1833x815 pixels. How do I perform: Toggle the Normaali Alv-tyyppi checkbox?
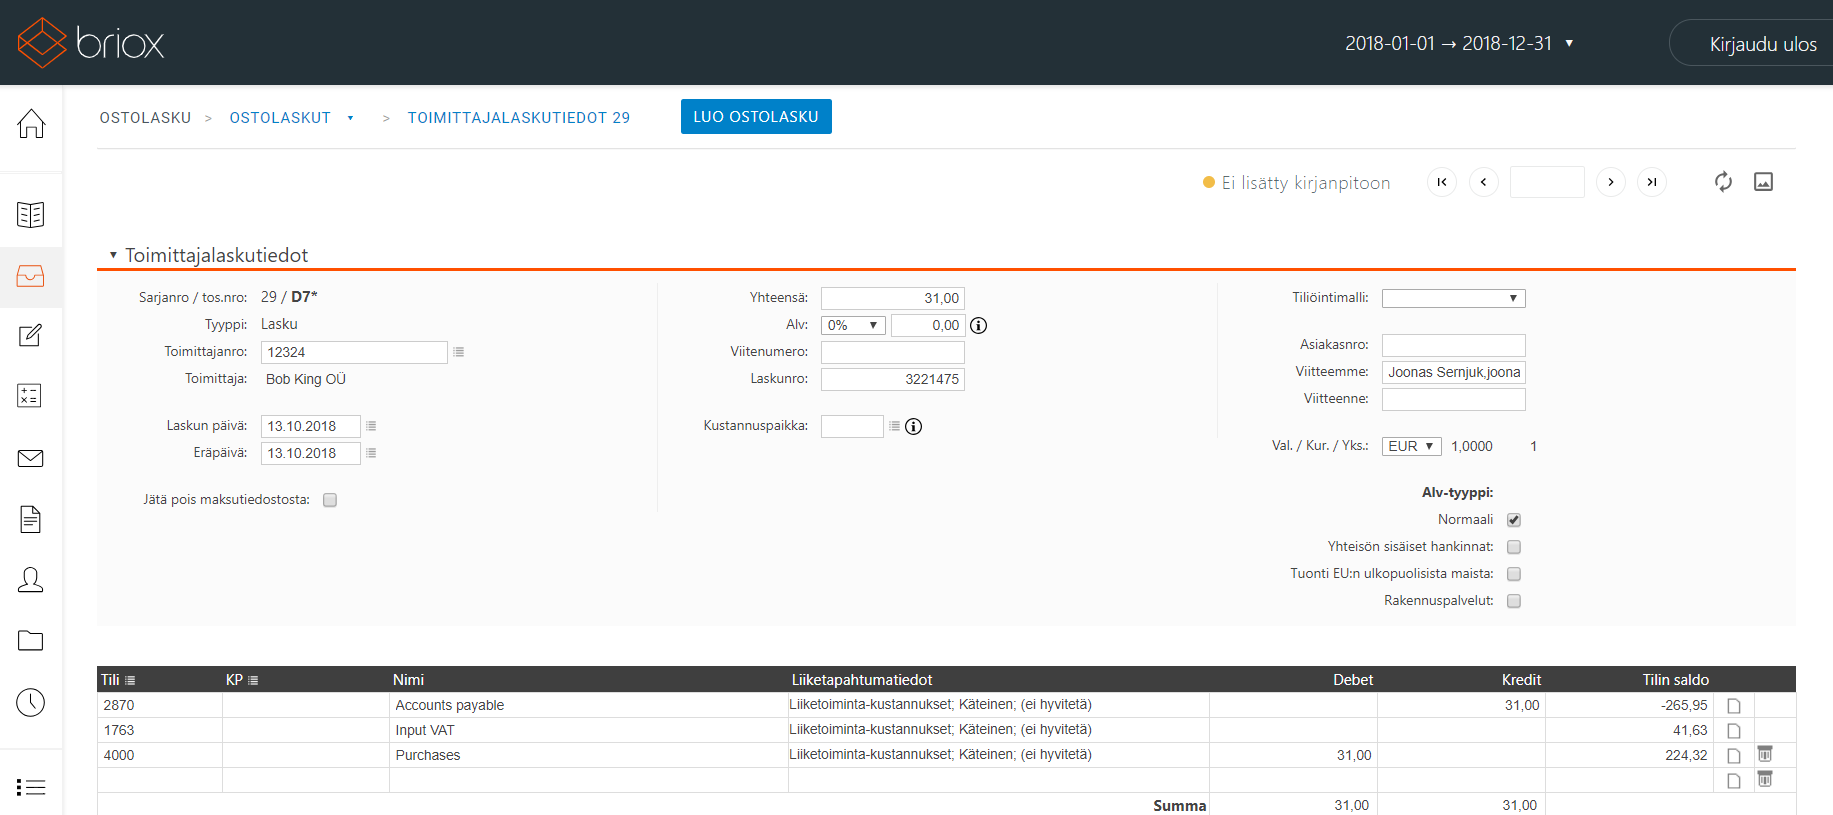click(1514, 520)
